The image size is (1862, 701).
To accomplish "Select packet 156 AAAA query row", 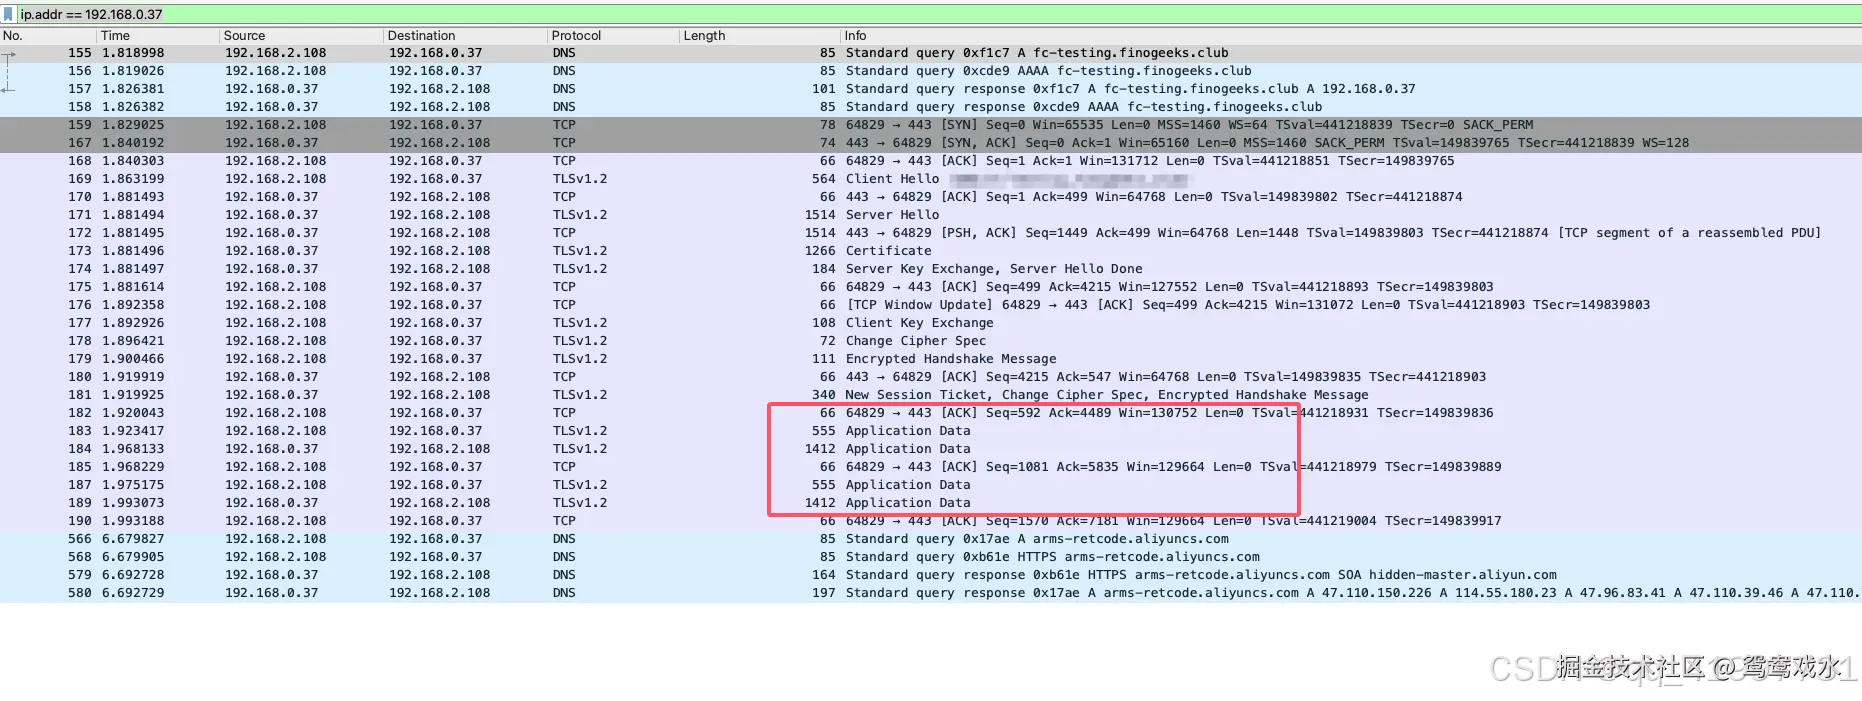I will point(931,71).
